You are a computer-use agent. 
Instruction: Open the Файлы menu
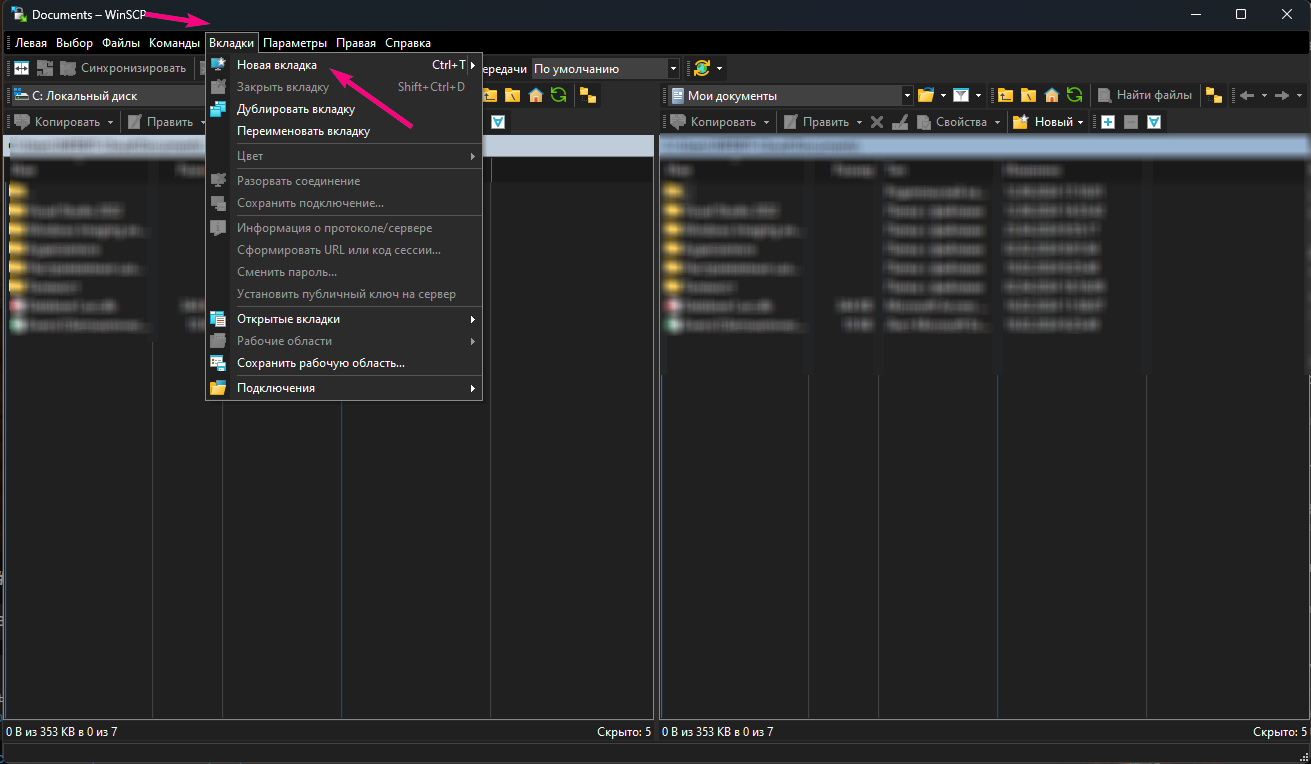121,43
